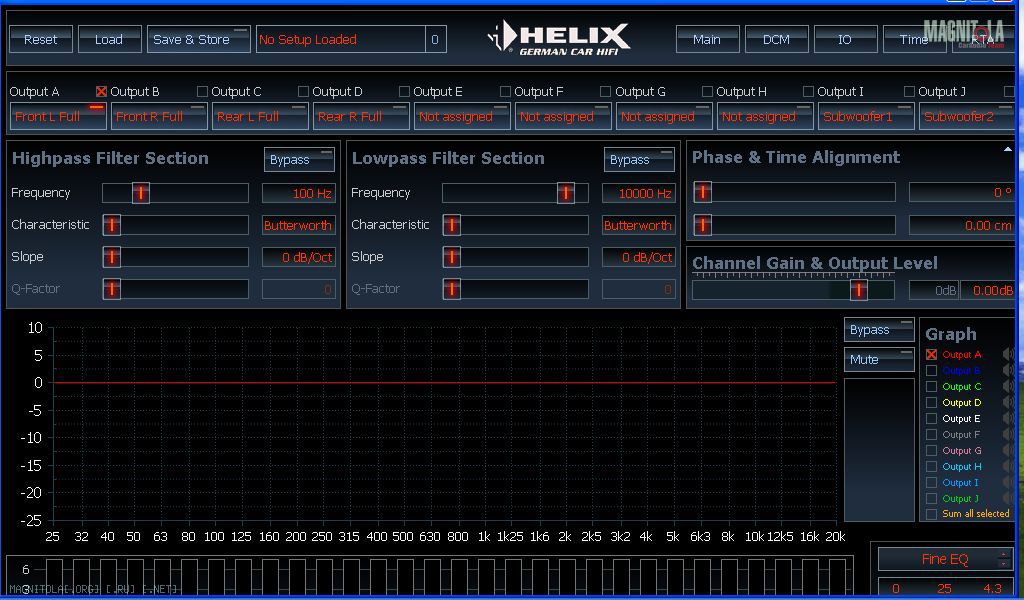Screen dimensions: 1024x600
Task: Click the delay slider showing 0.00 cm
Action: point(794,225)
